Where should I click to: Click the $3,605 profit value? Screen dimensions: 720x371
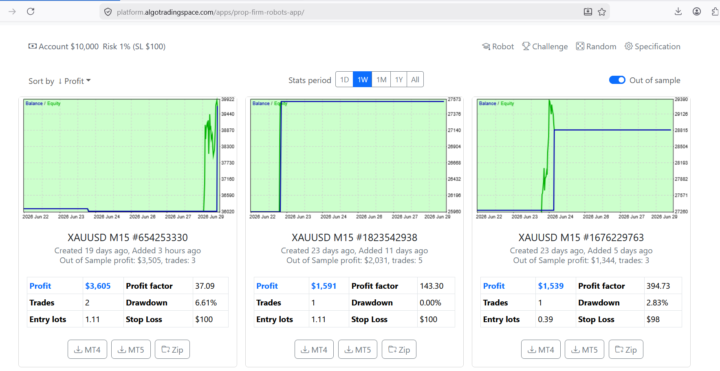coord(98,286)
